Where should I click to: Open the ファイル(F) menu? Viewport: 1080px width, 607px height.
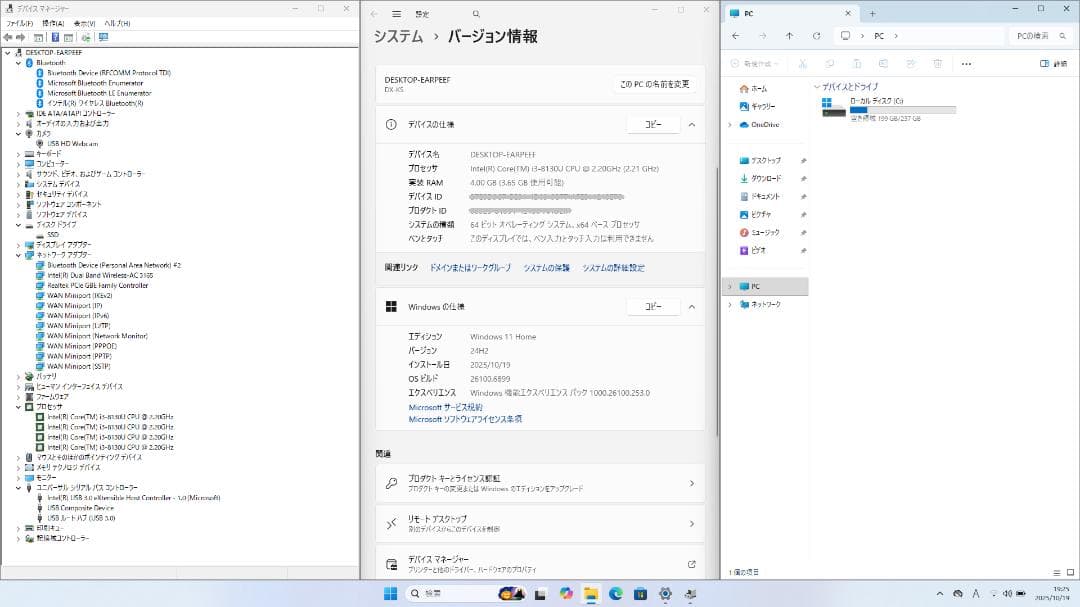click(20, 23)
